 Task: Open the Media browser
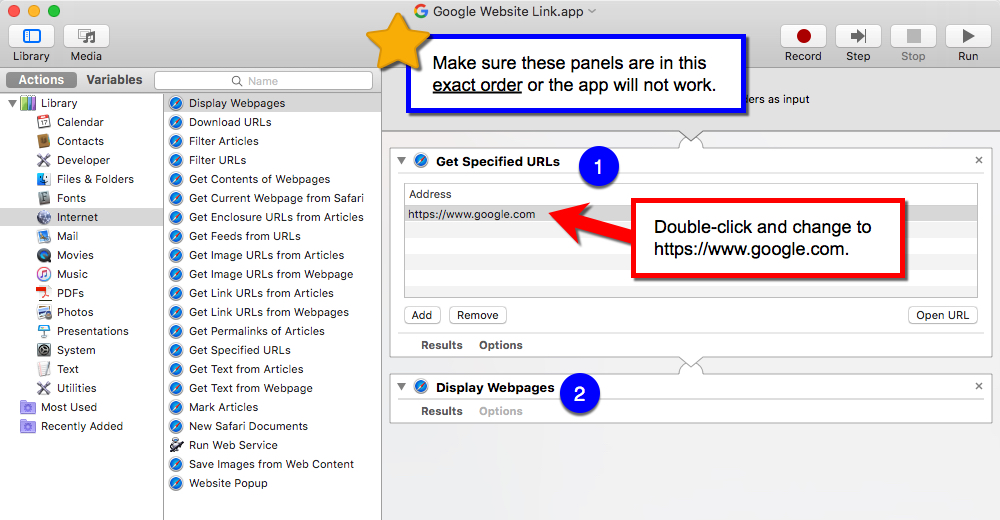point(86,37)
